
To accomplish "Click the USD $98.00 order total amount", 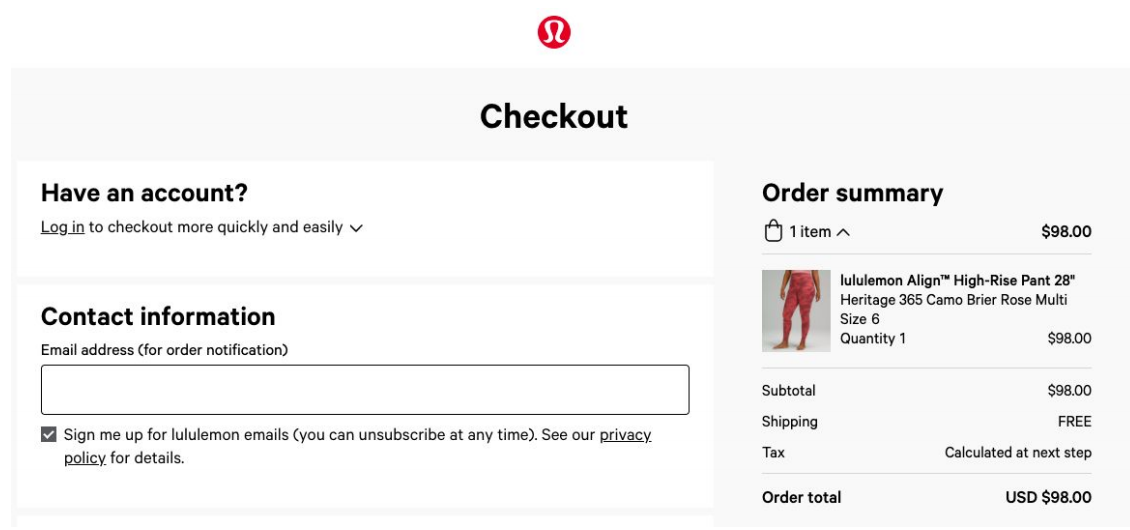I will pos(1048,497).
